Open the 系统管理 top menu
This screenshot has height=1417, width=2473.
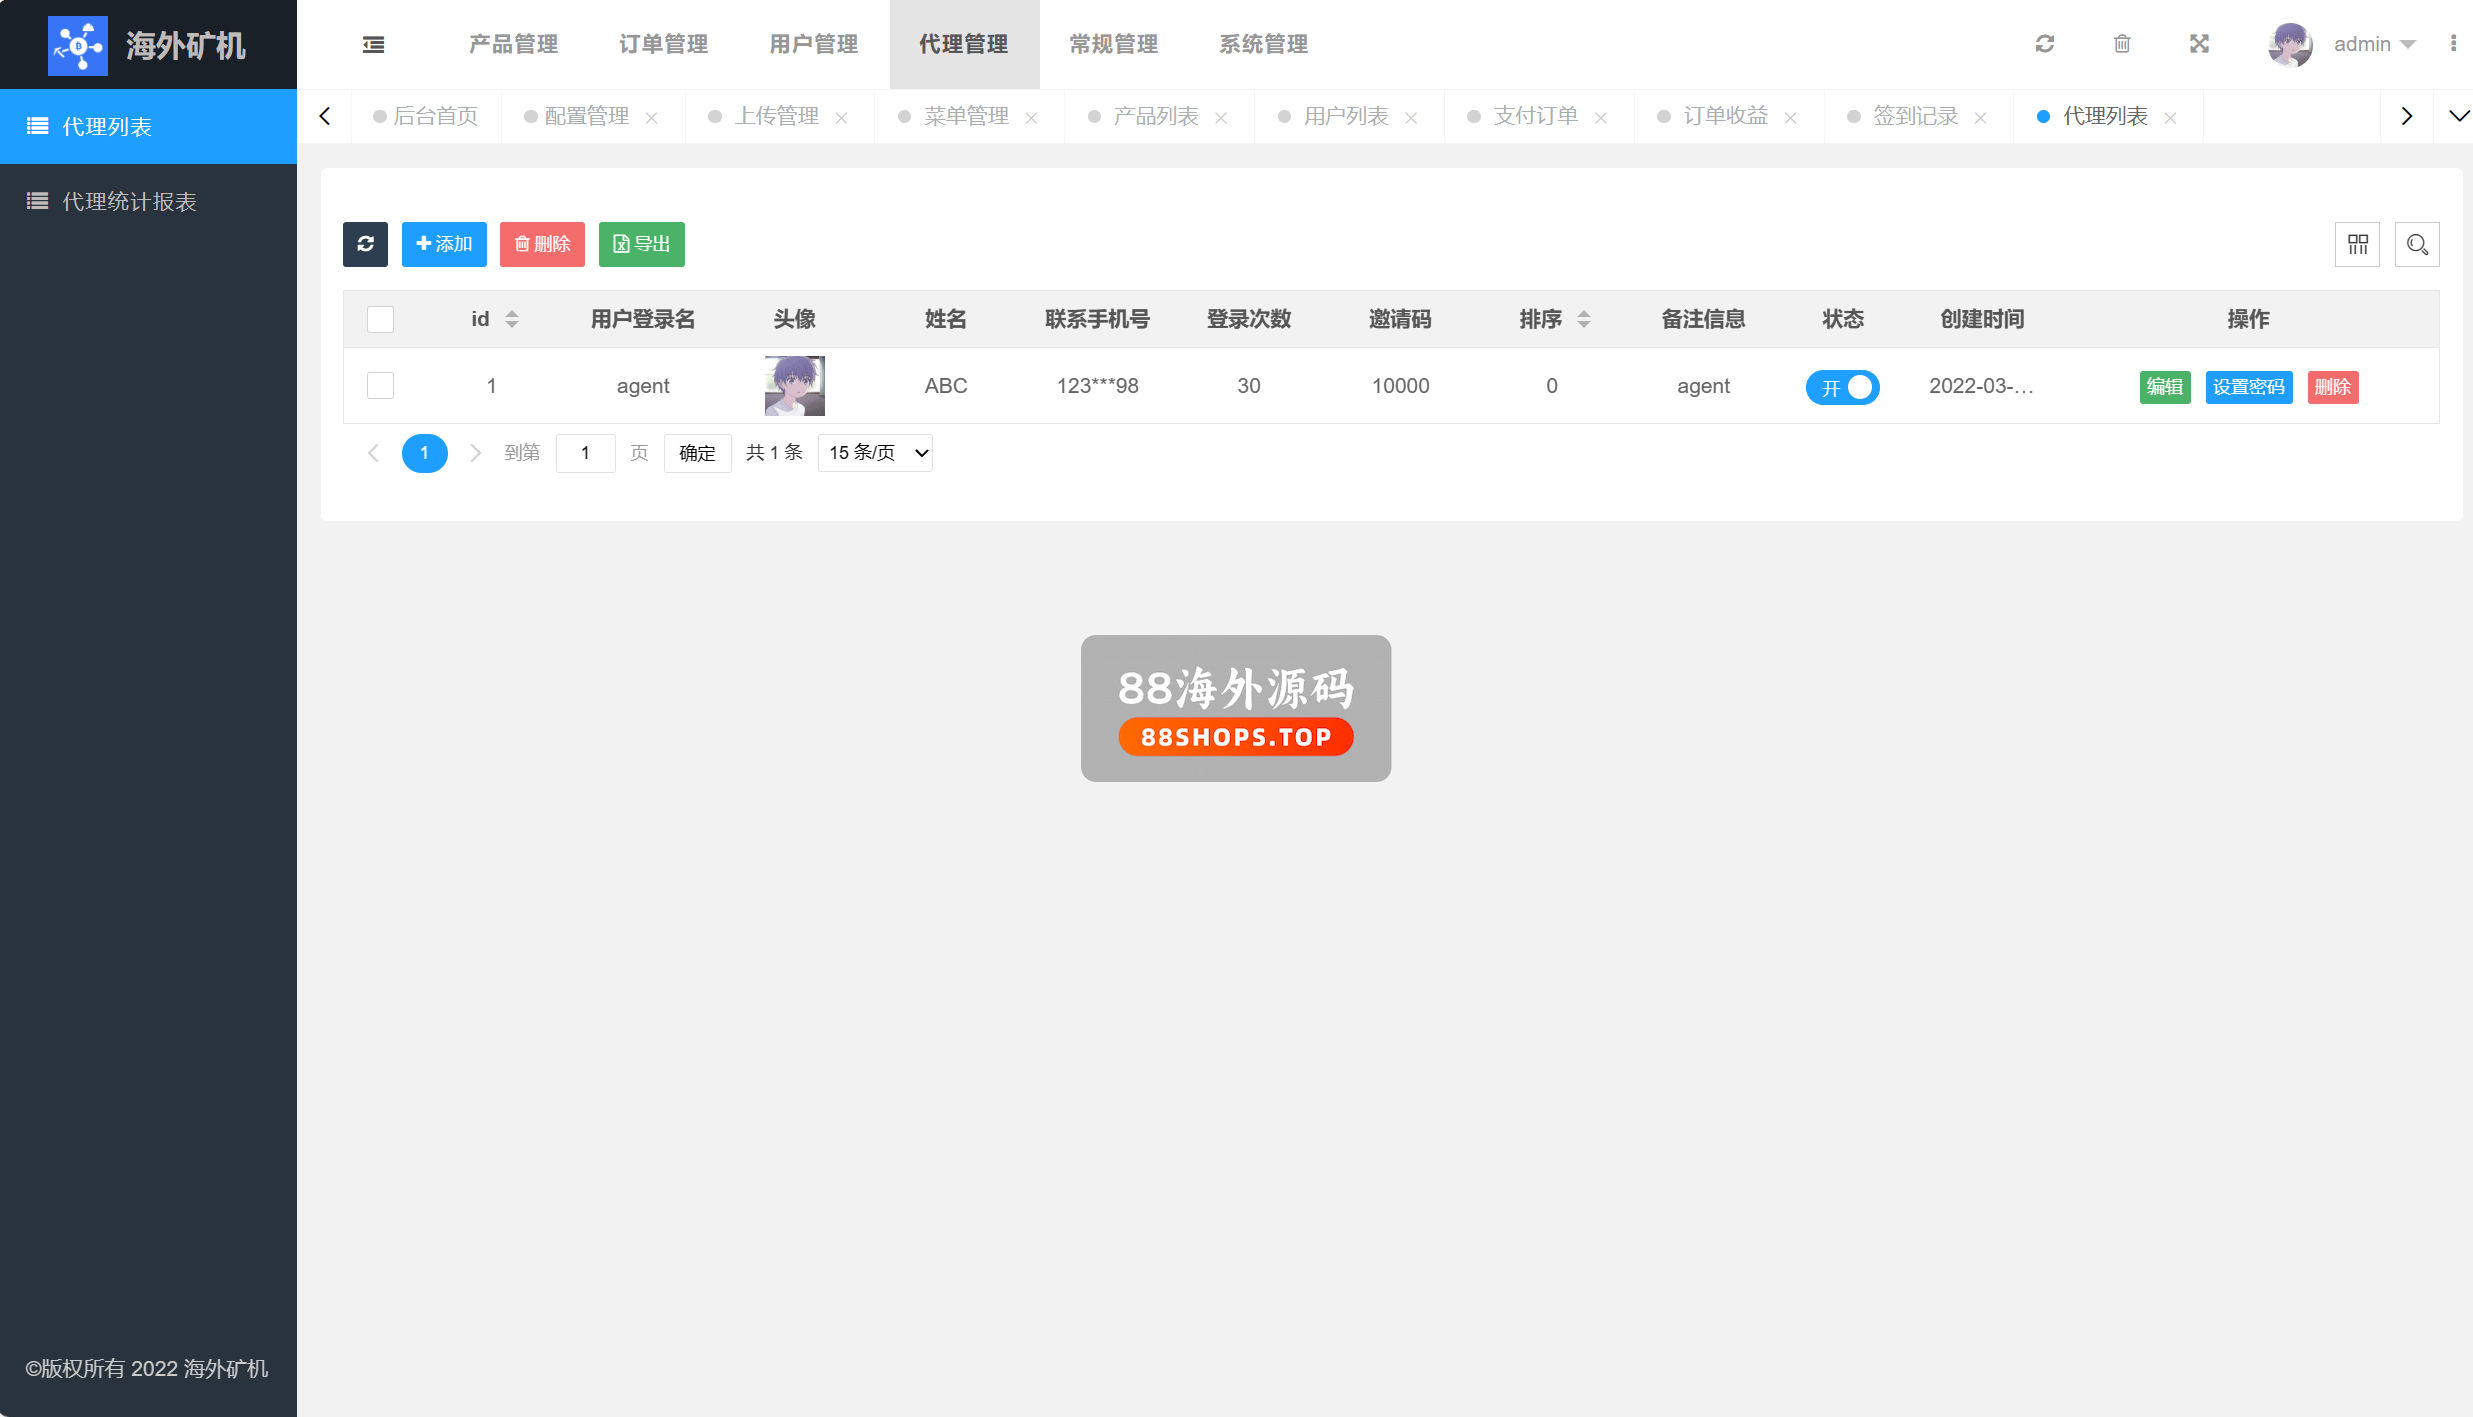1263,44
